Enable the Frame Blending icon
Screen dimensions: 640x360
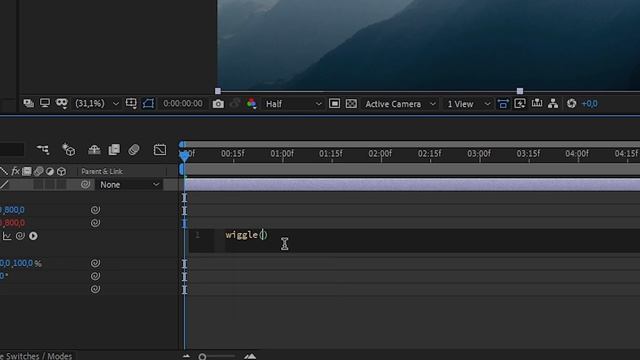114,150
